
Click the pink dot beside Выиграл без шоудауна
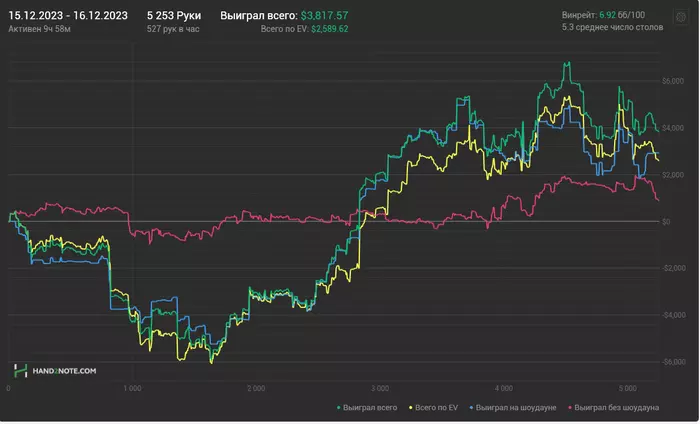coord(571,409)
